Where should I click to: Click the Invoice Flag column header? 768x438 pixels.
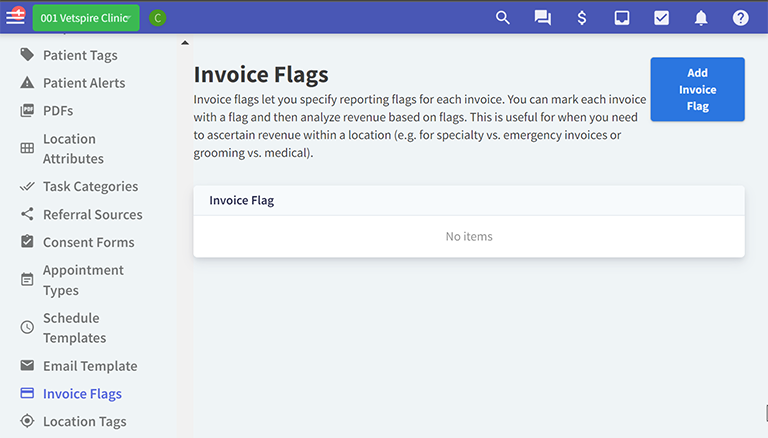click(241, 200)
